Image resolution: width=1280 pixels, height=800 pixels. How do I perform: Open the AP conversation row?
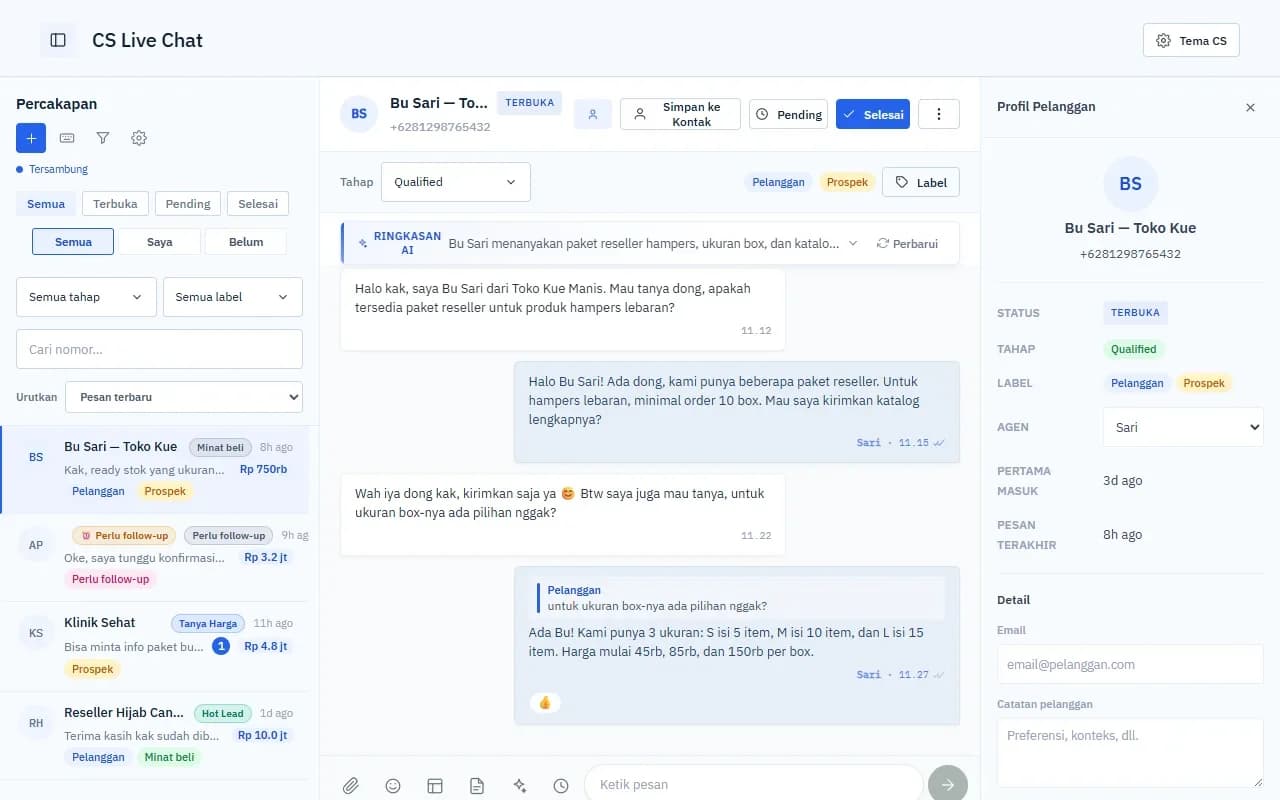pos(155,558)
